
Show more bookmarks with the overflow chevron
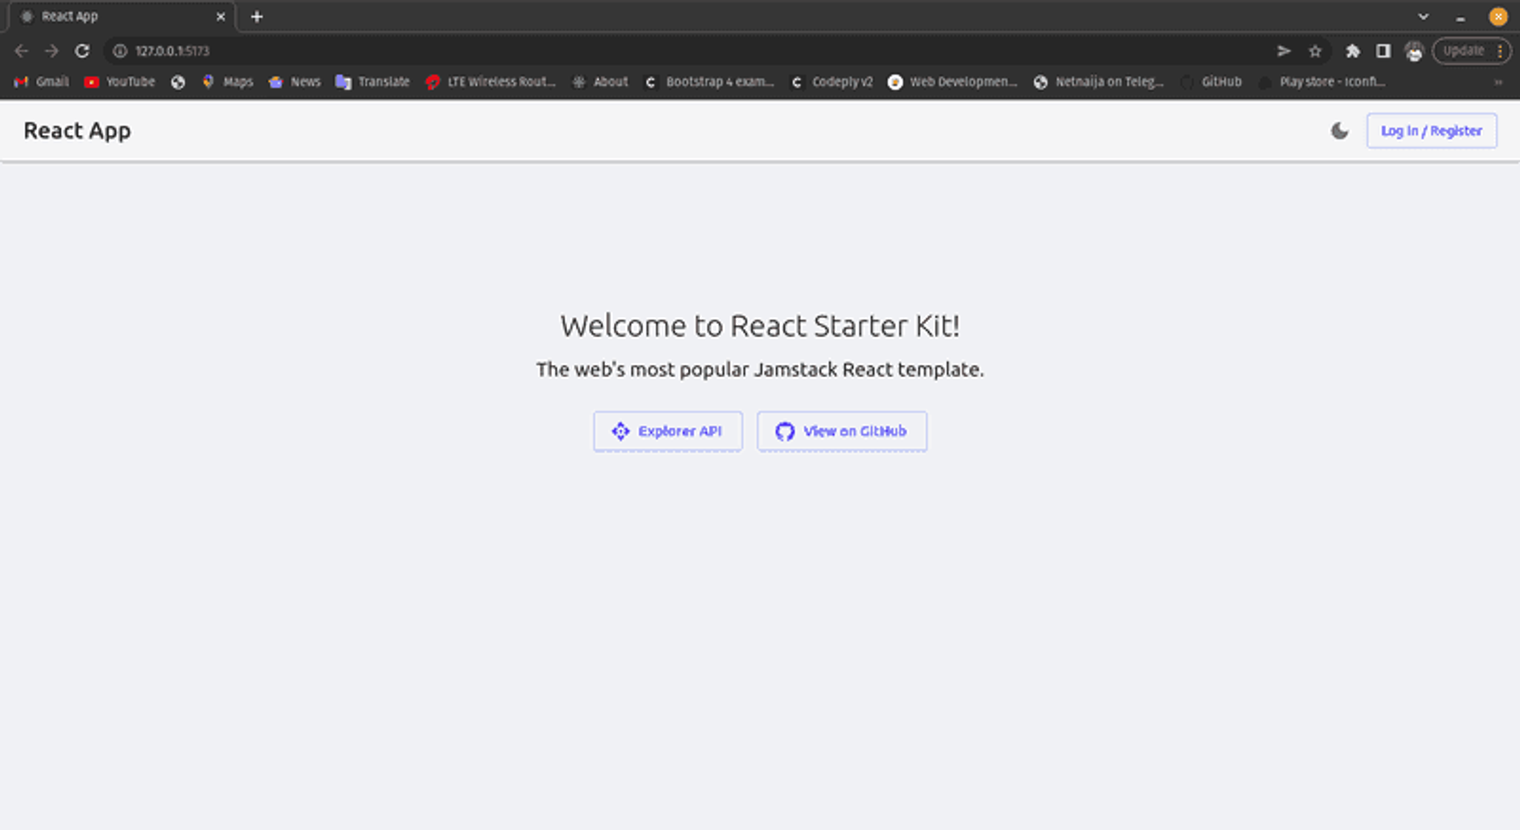click(1497, 82)
